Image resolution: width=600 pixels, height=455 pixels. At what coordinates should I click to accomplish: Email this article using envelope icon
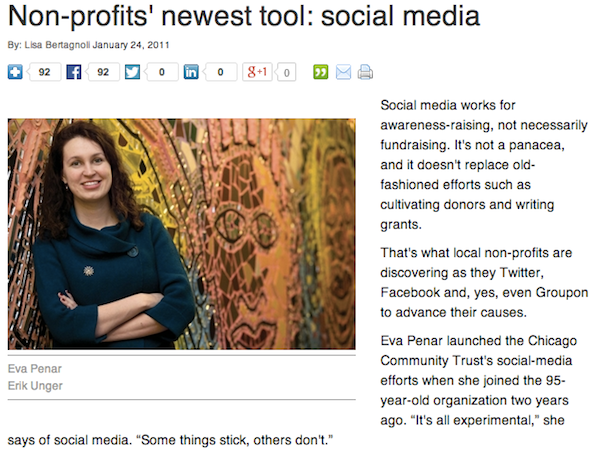coord(344,72)
